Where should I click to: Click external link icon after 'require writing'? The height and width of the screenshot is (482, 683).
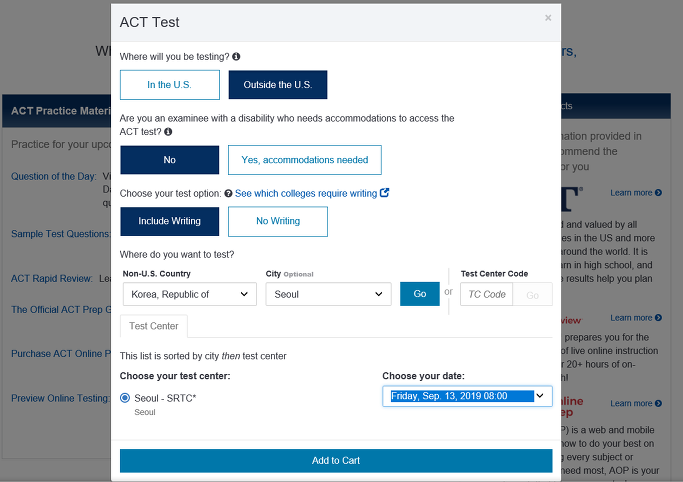(384, 192)
